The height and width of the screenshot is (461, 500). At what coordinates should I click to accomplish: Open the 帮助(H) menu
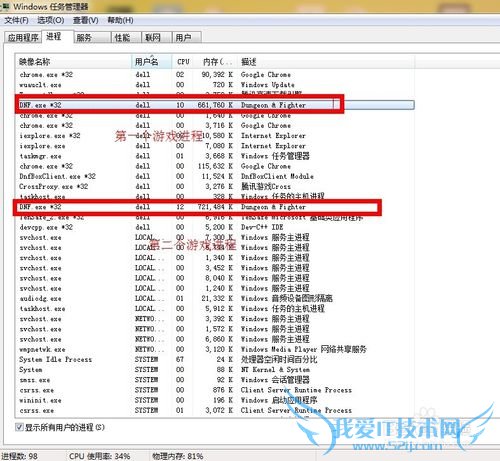pyautogui.click(x=120, y=20)
